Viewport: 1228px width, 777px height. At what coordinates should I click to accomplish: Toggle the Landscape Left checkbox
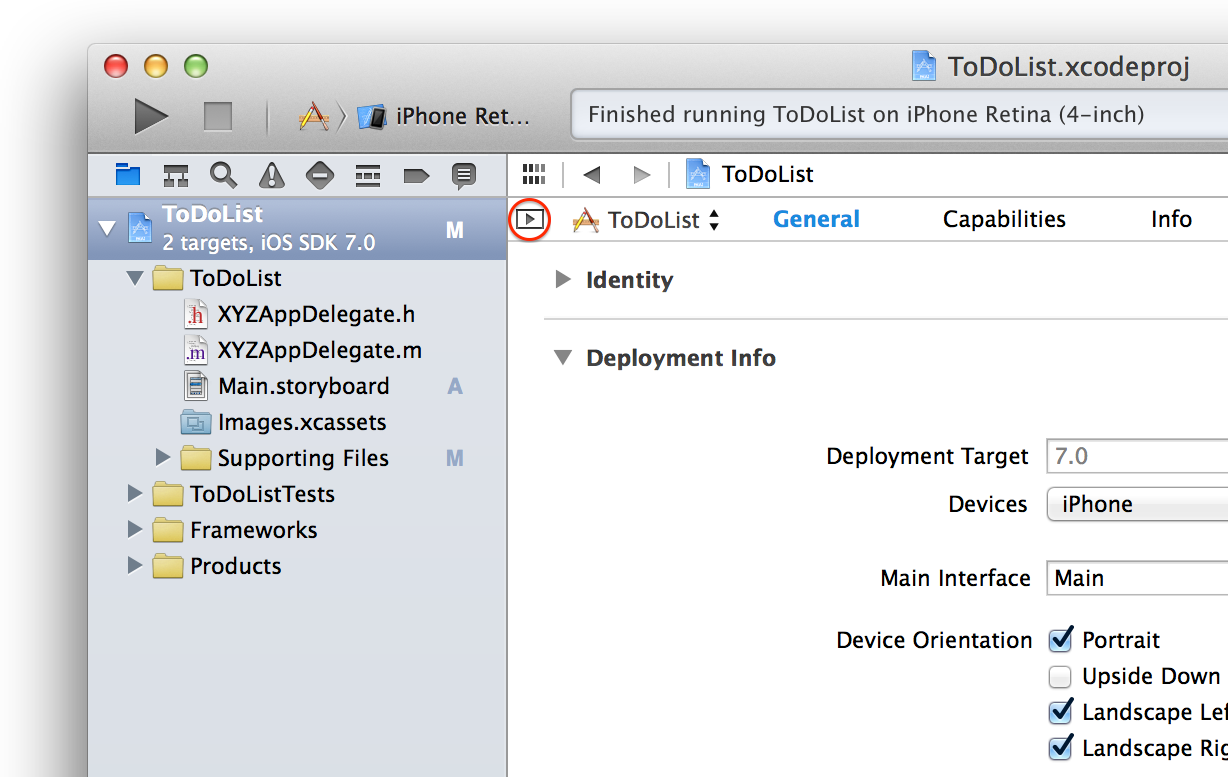[1060, 712]
